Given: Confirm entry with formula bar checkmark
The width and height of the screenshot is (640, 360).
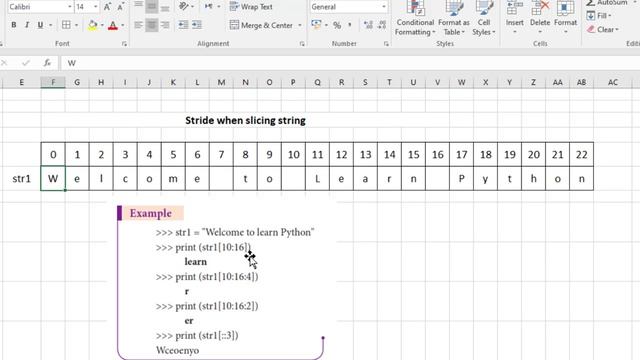Looking at the screenshot, I should pos(26,63).
